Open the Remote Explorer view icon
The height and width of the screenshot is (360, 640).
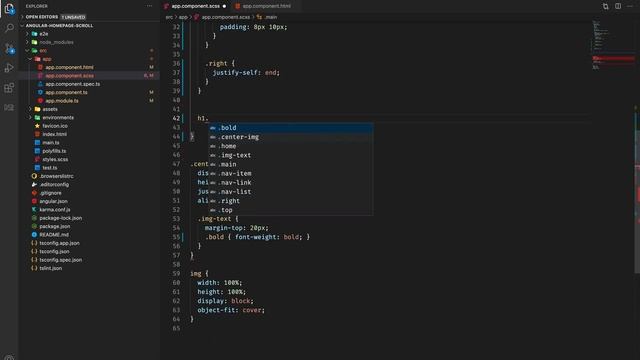coord(9,107)
